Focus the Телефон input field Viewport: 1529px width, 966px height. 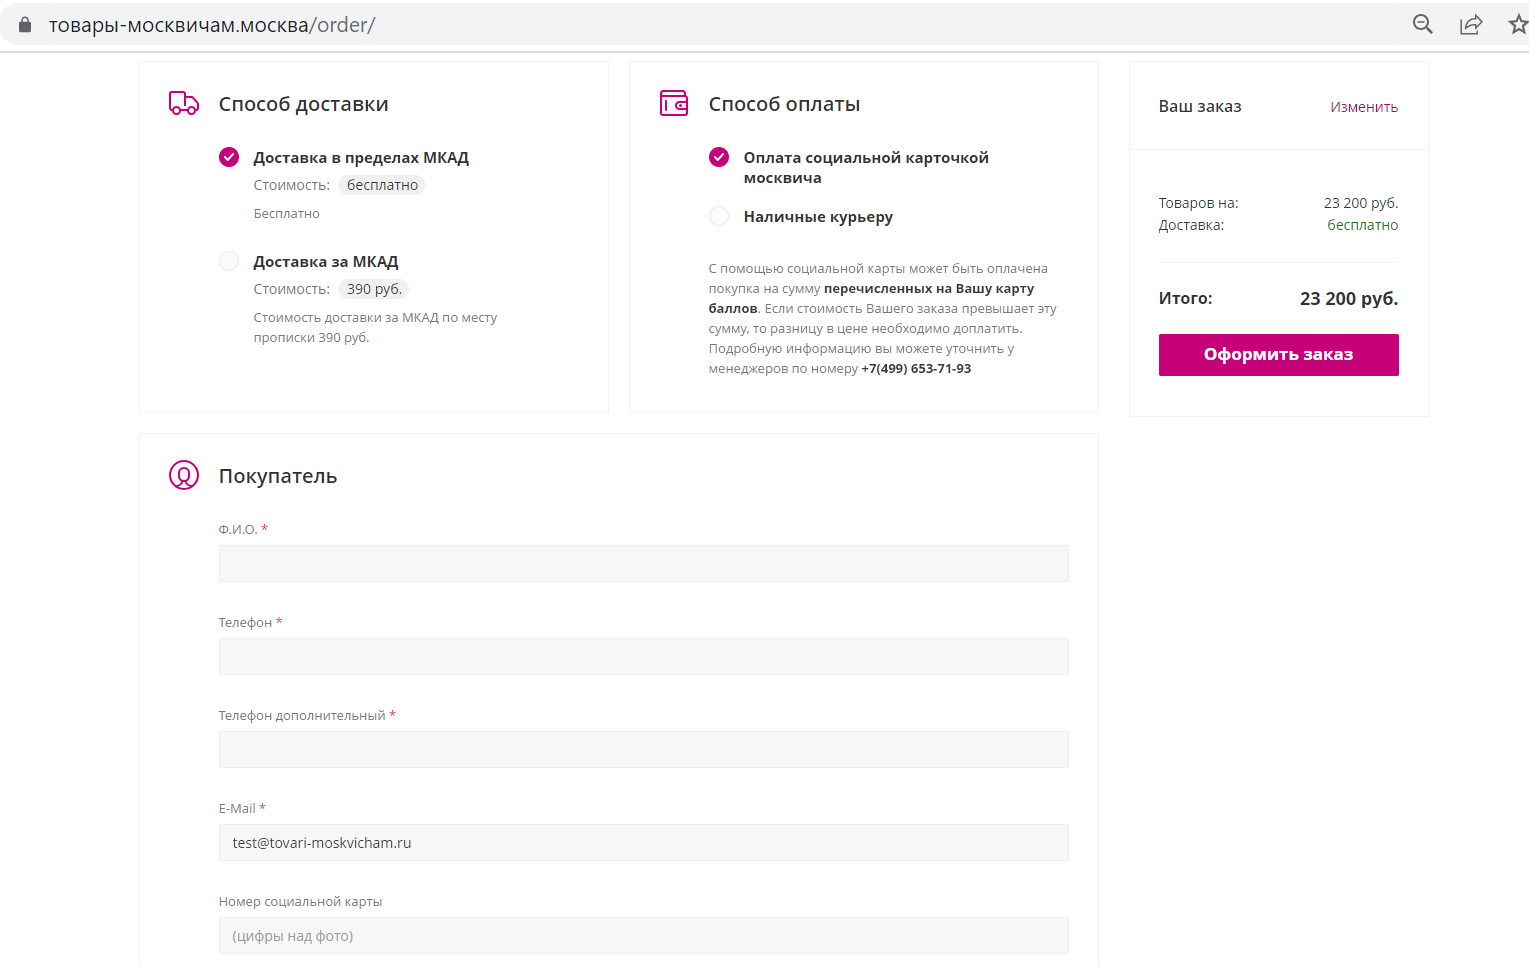tap(643, 656)
